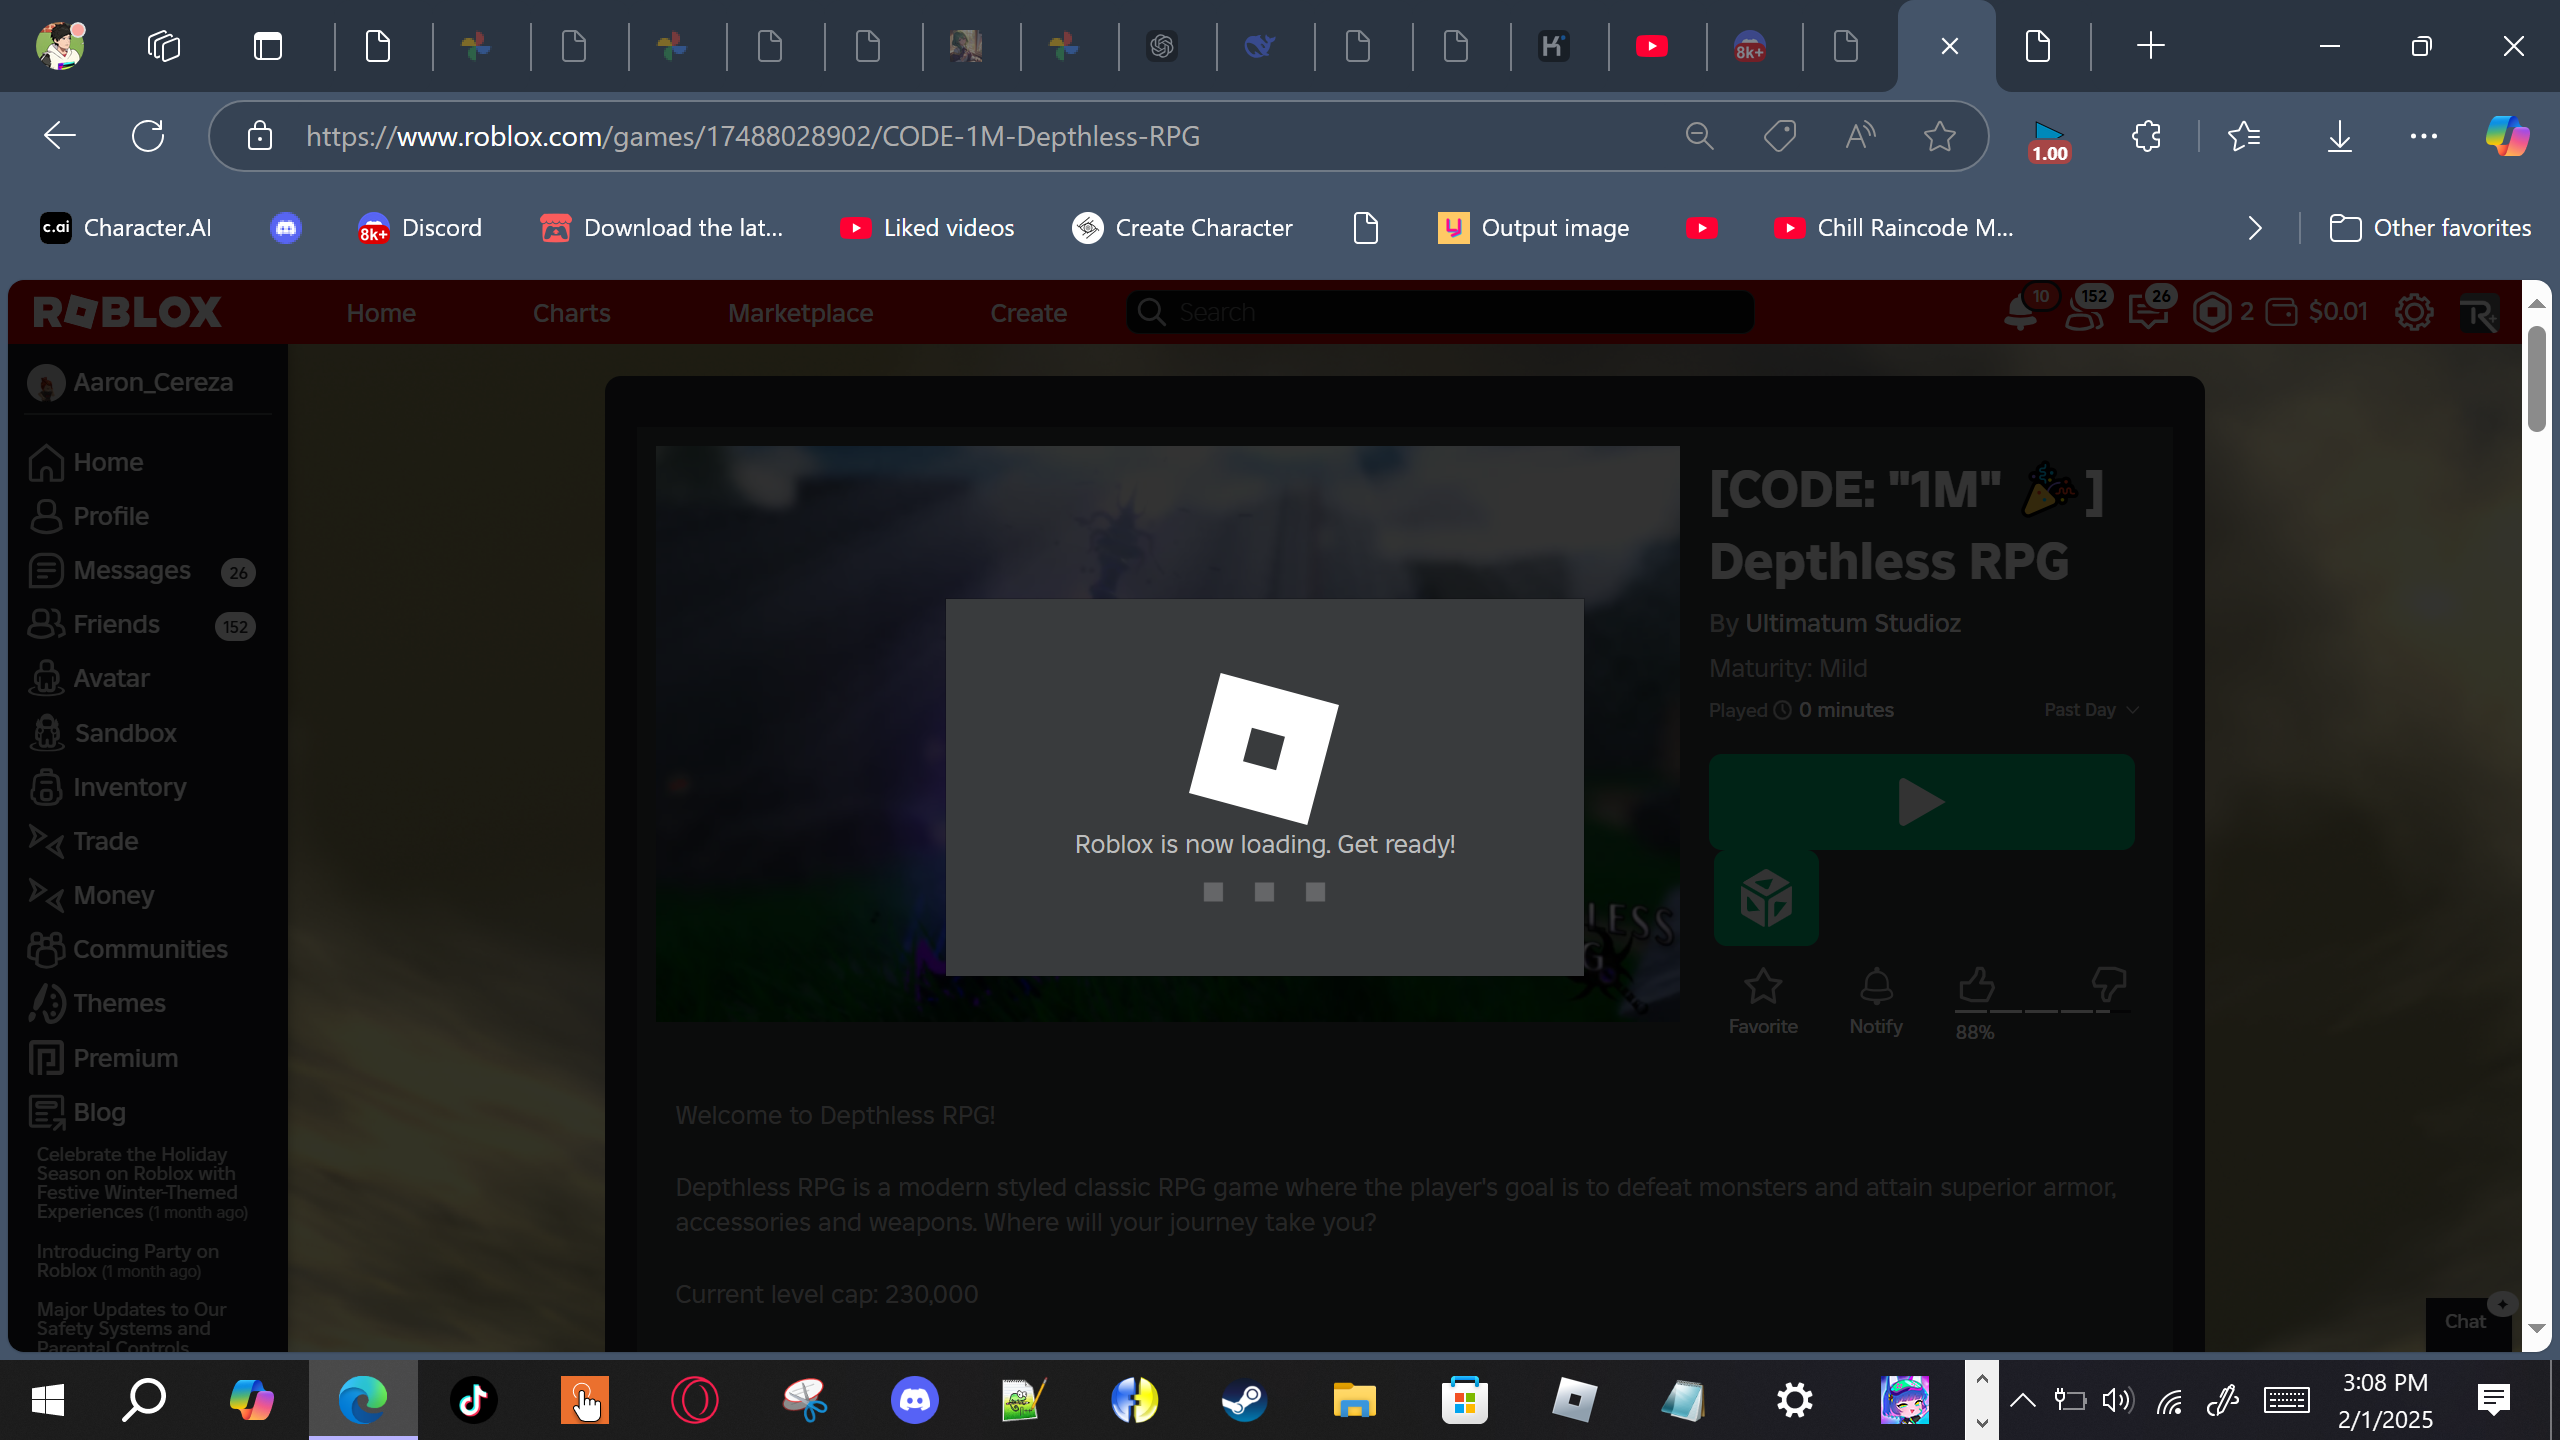The image size is (2560, 1440).
Task: Show hidden system tray icons
Action: [x=2022, y=1400]
